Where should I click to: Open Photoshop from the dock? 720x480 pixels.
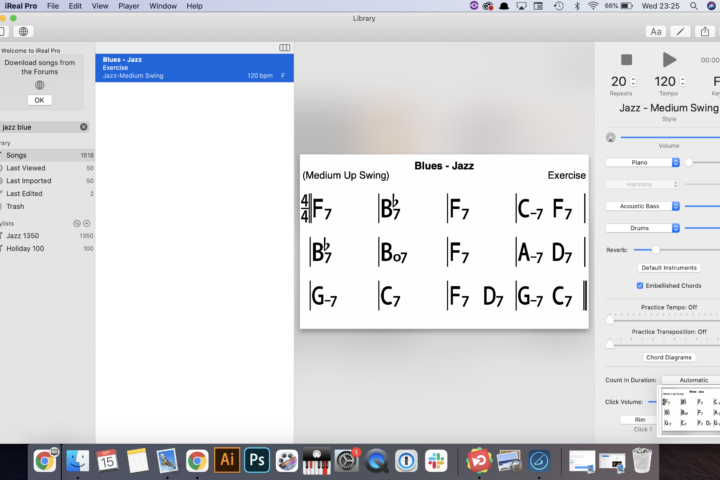257,460
